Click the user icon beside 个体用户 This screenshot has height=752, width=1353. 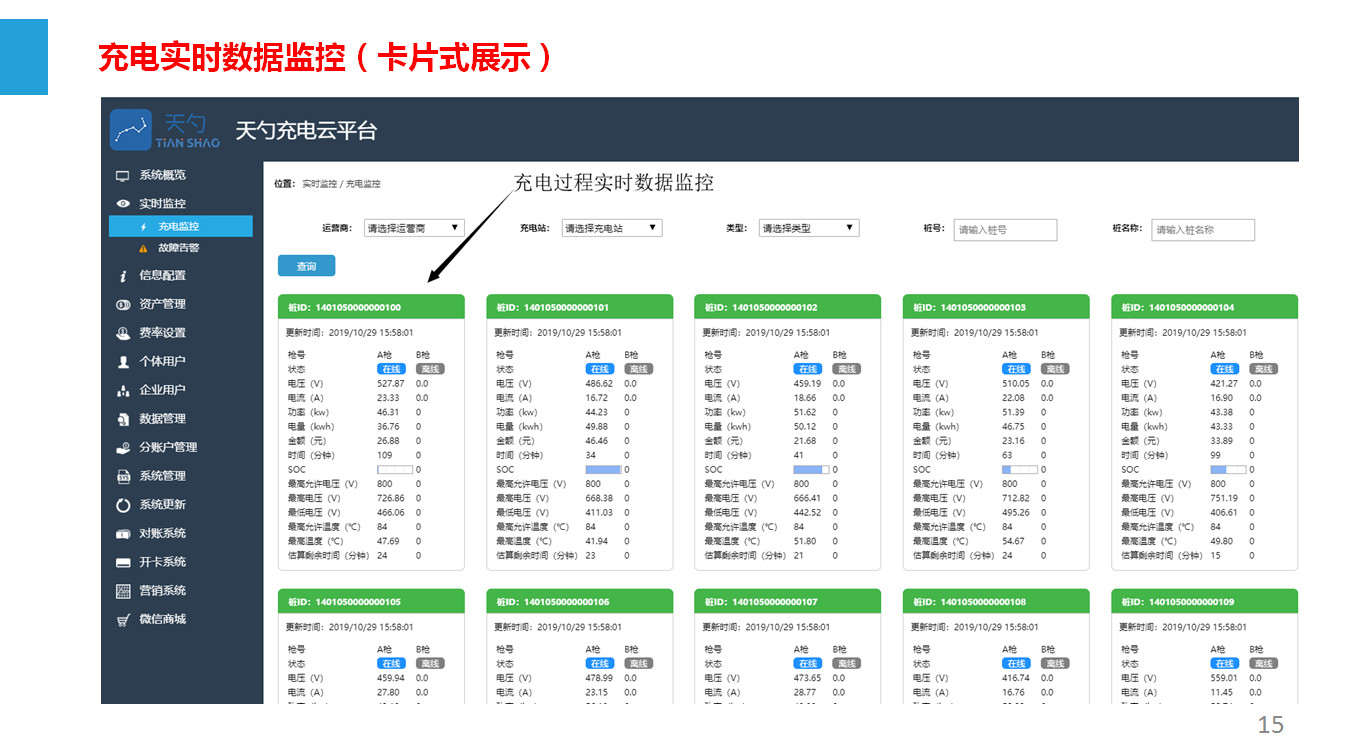click(122, 362)
